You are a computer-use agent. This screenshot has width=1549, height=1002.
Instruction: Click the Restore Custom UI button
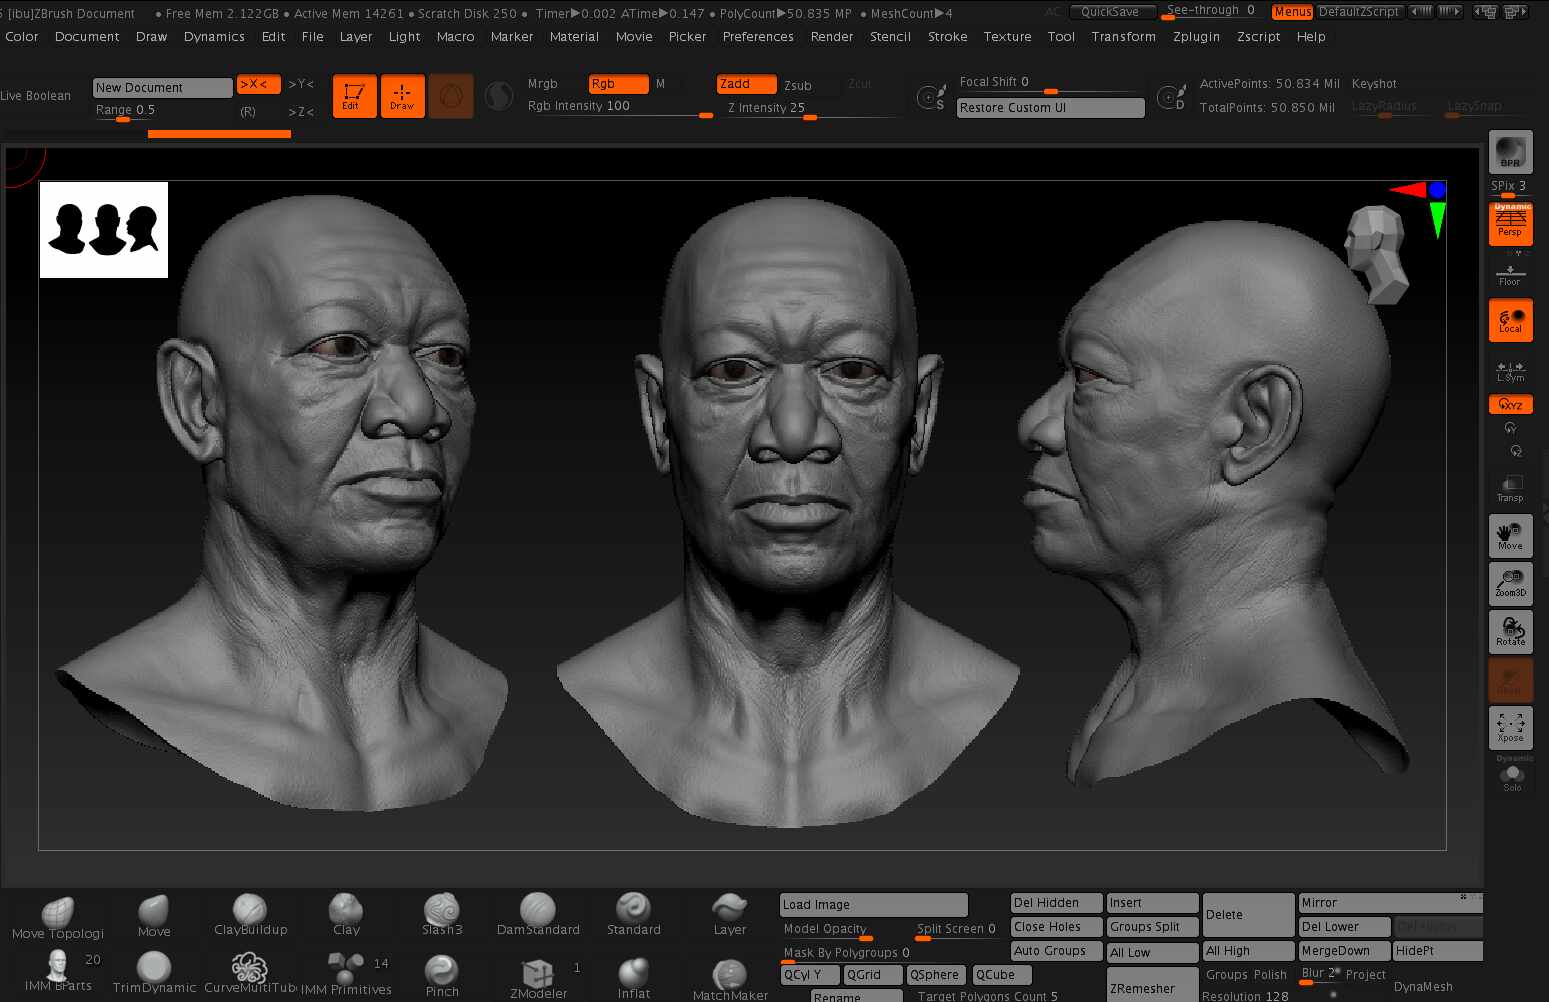(x=1050, y=107)
